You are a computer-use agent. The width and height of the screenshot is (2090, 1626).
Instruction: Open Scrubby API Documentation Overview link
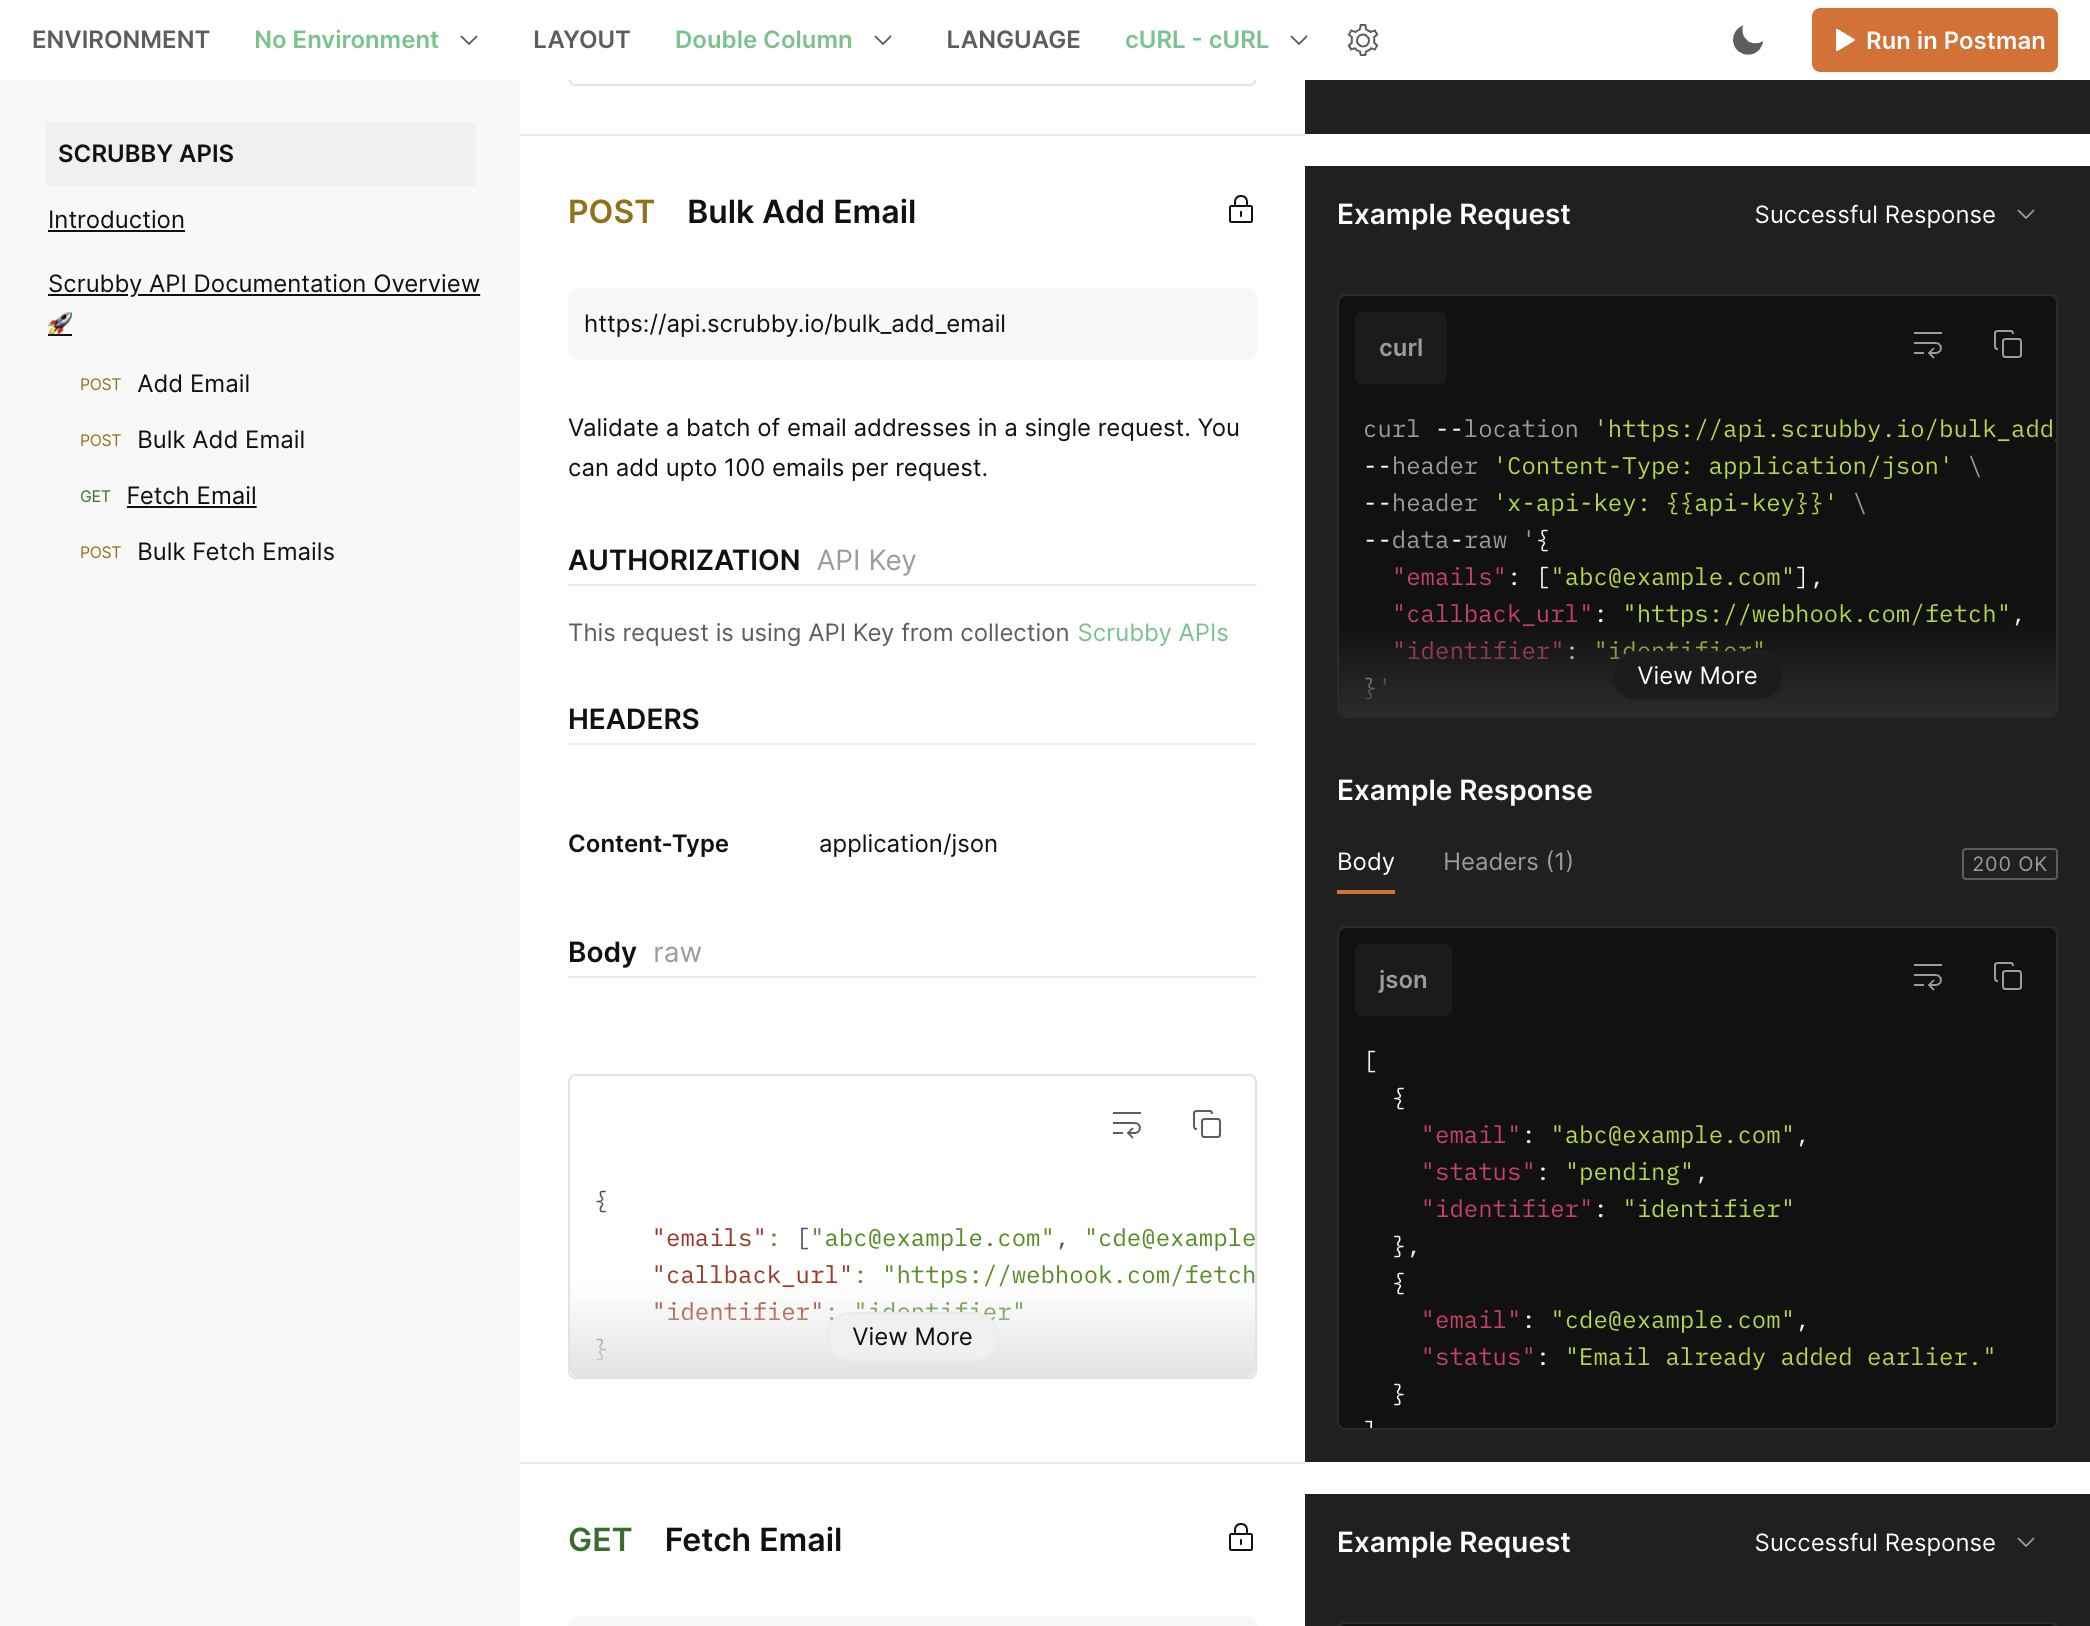pos(264,284)
